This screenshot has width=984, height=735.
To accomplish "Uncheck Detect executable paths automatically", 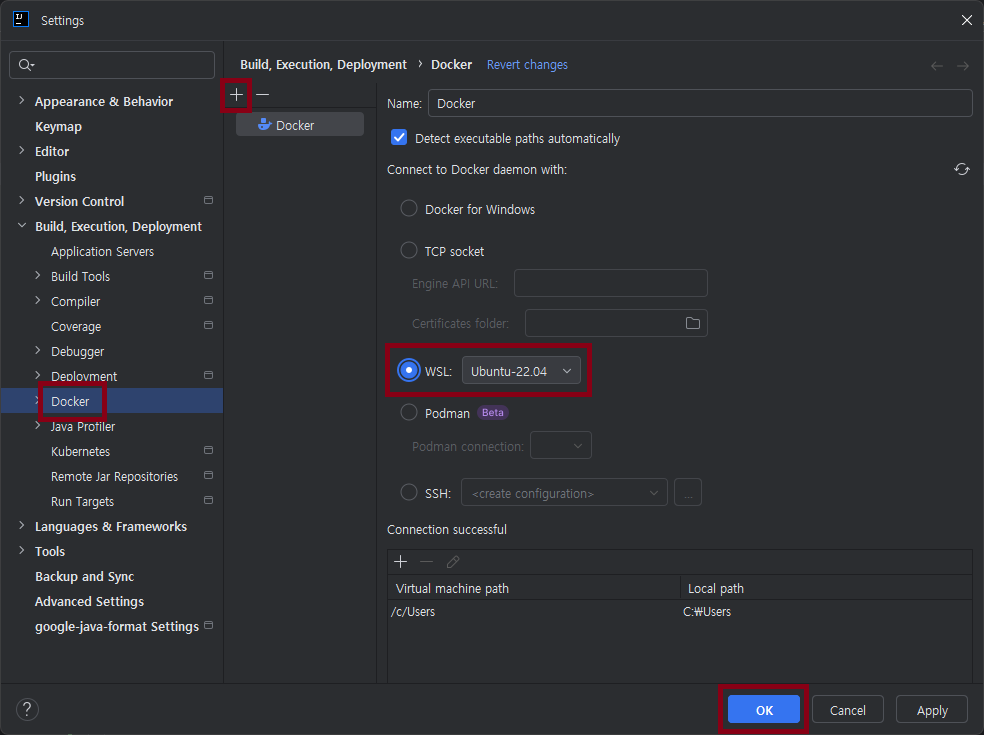I will pyautogui.click(x=399, y=139).
